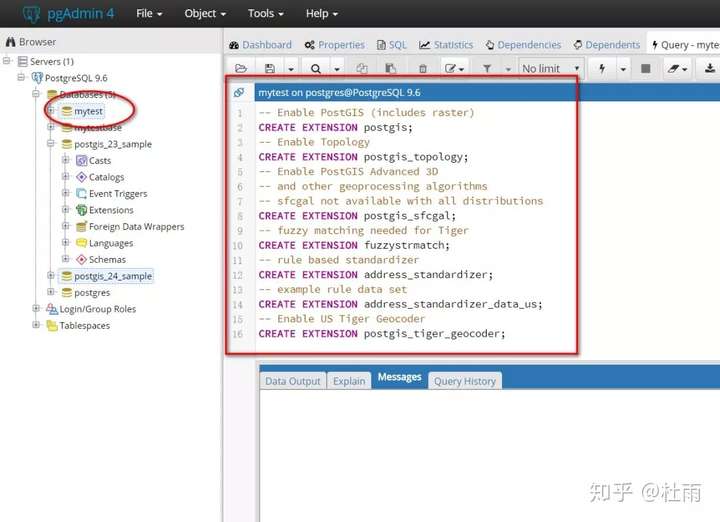Click the Catalogs diamond icon
This screenshot has width=720, height=522.
81,177
